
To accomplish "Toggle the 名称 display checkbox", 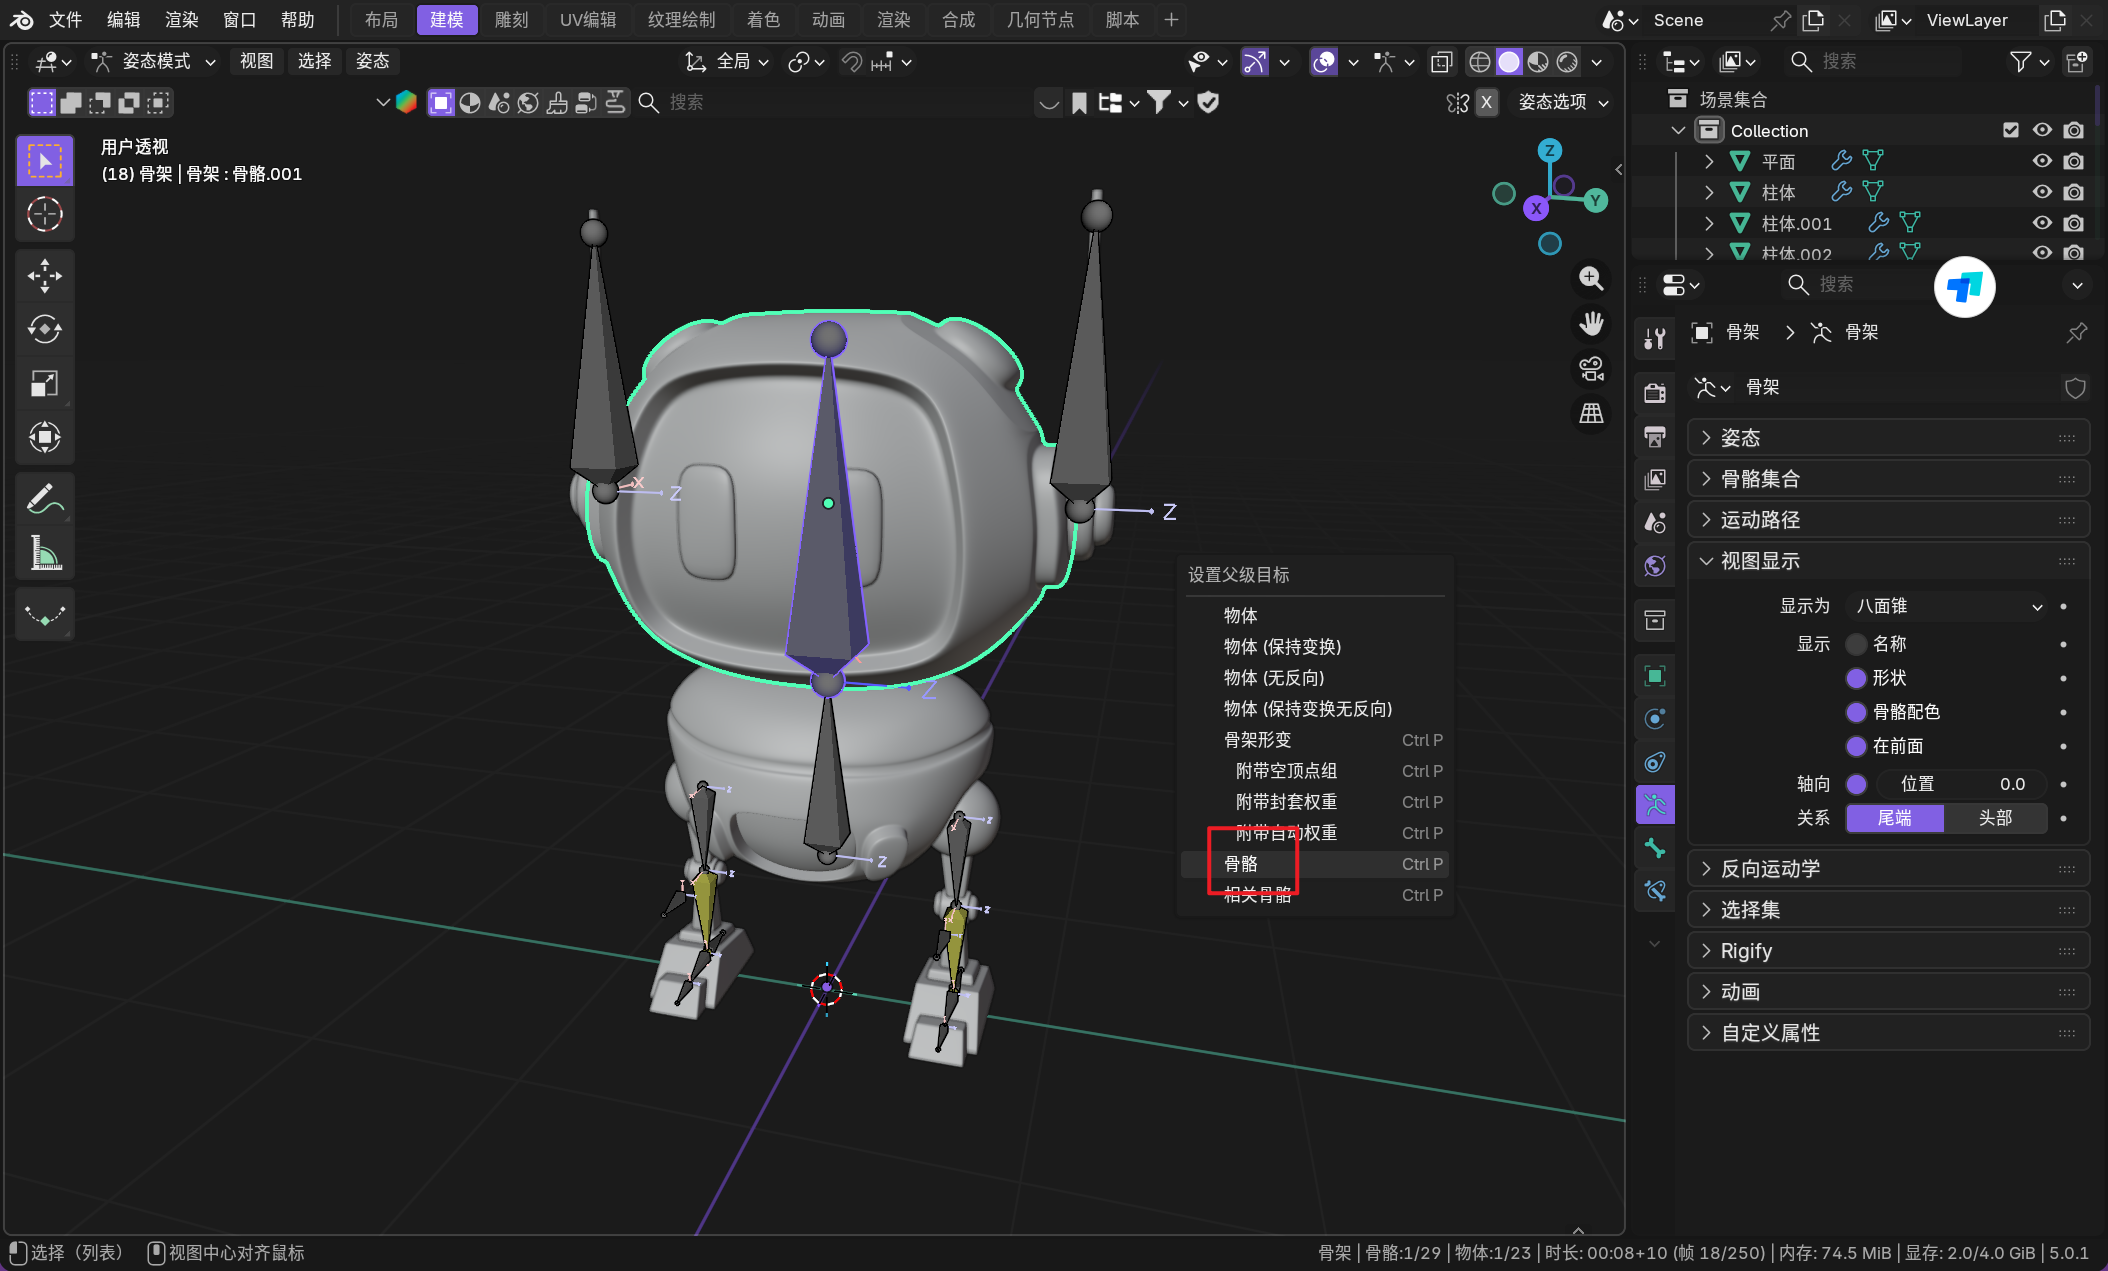I will [1856, 644].
